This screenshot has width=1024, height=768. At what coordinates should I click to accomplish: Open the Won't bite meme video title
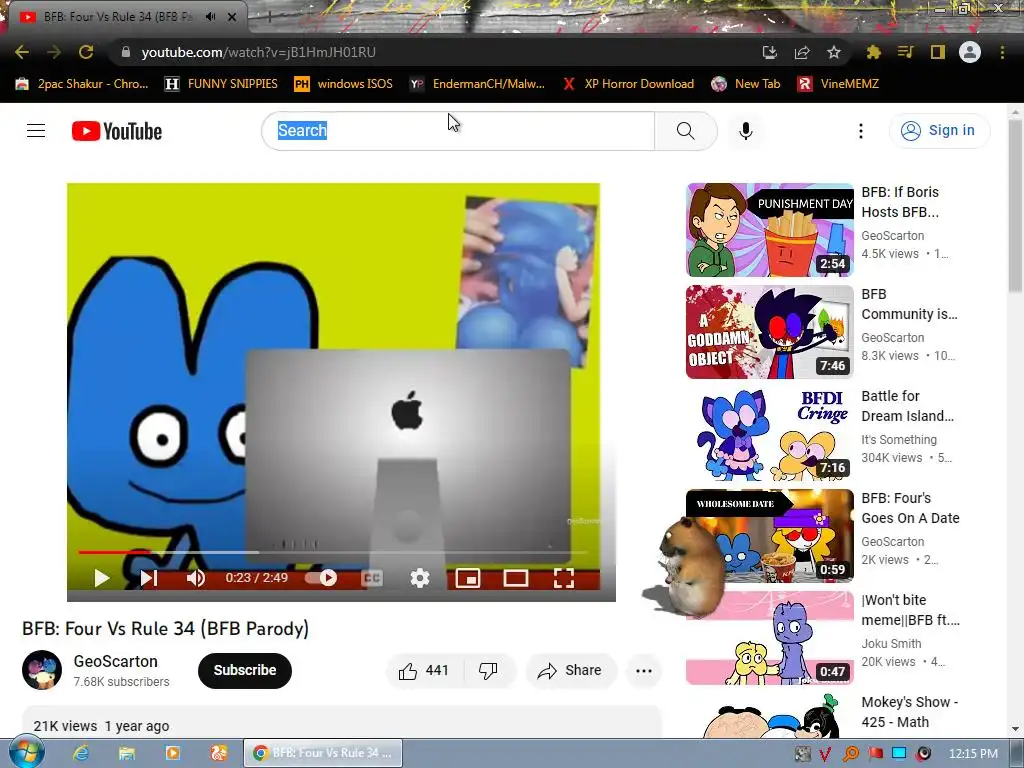point(910,610)
